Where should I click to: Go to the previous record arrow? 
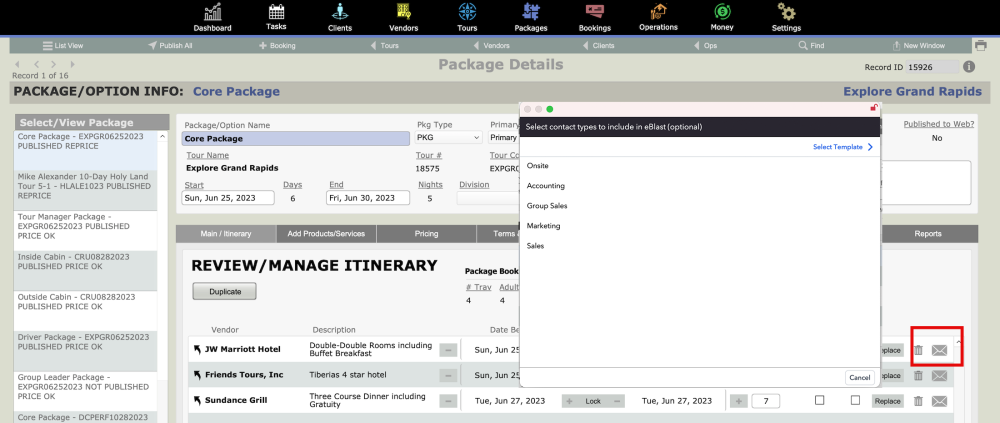pyautogui.click(x=36, y=64)
